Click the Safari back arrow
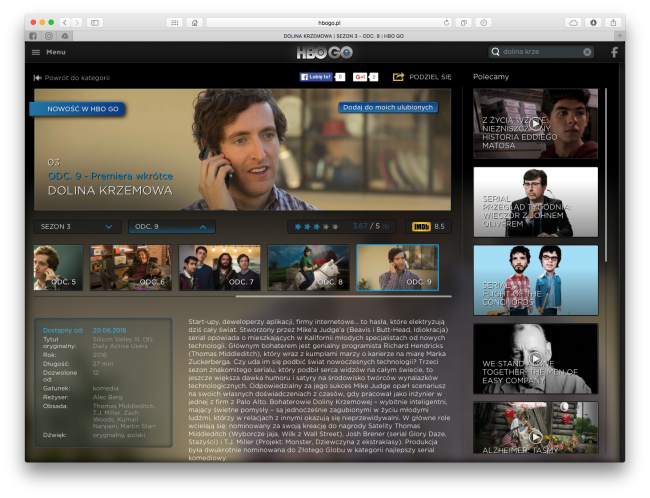Screen dimensions: 650x498 click(x=65, y=22)
